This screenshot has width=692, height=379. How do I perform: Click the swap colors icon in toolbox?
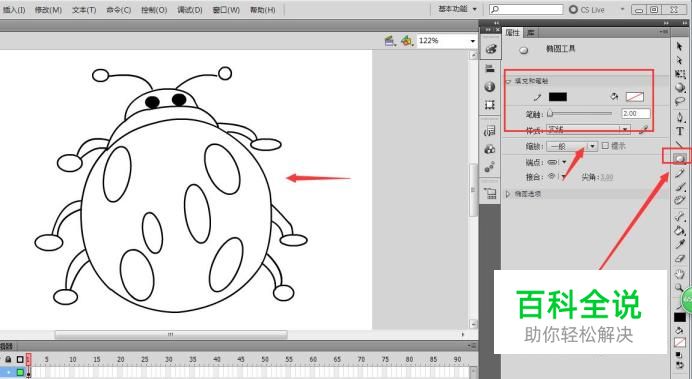(x=680, y=365)
